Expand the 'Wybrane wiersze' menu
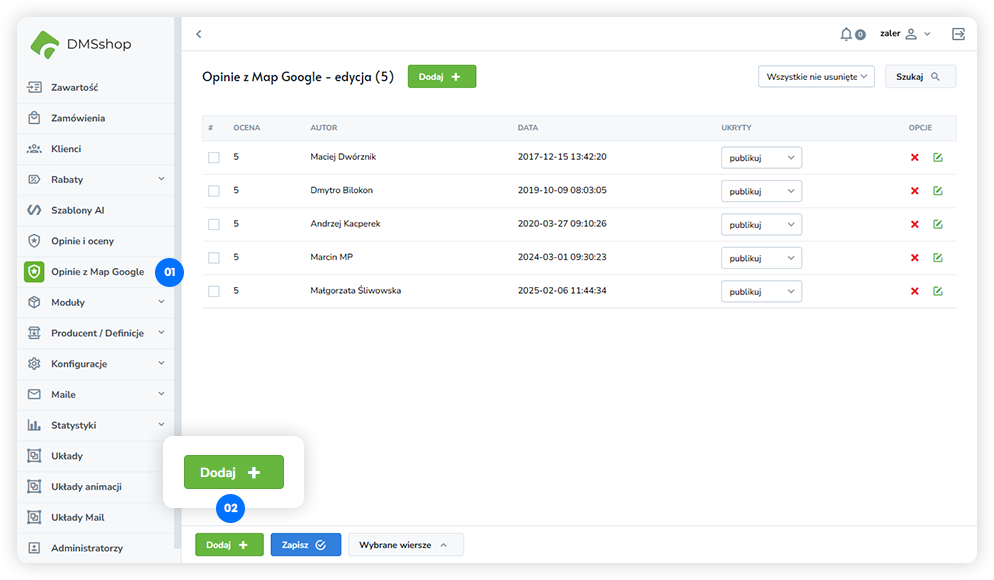Image resolution: width=994 pixels, height=580 pixels. 405,545
